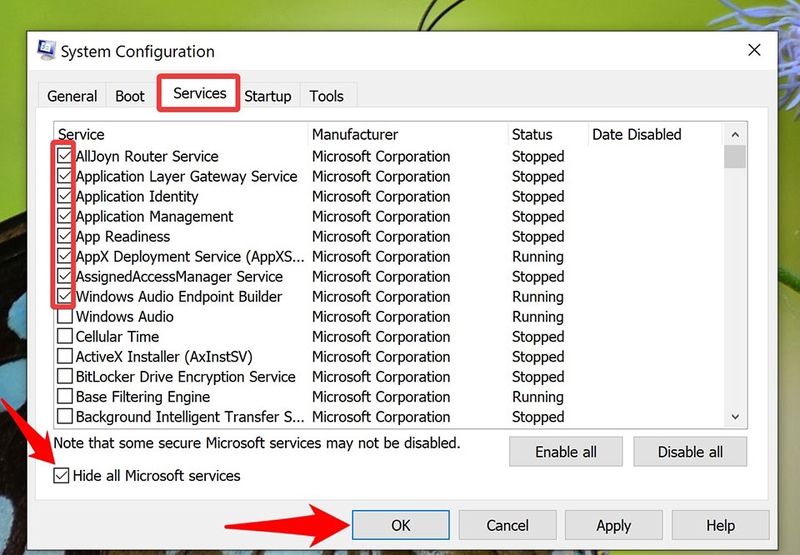The image size is (800, 555).
Task: Uncheck Application Layer Gateway Service checkbox
Action: (x=64, y=176)
